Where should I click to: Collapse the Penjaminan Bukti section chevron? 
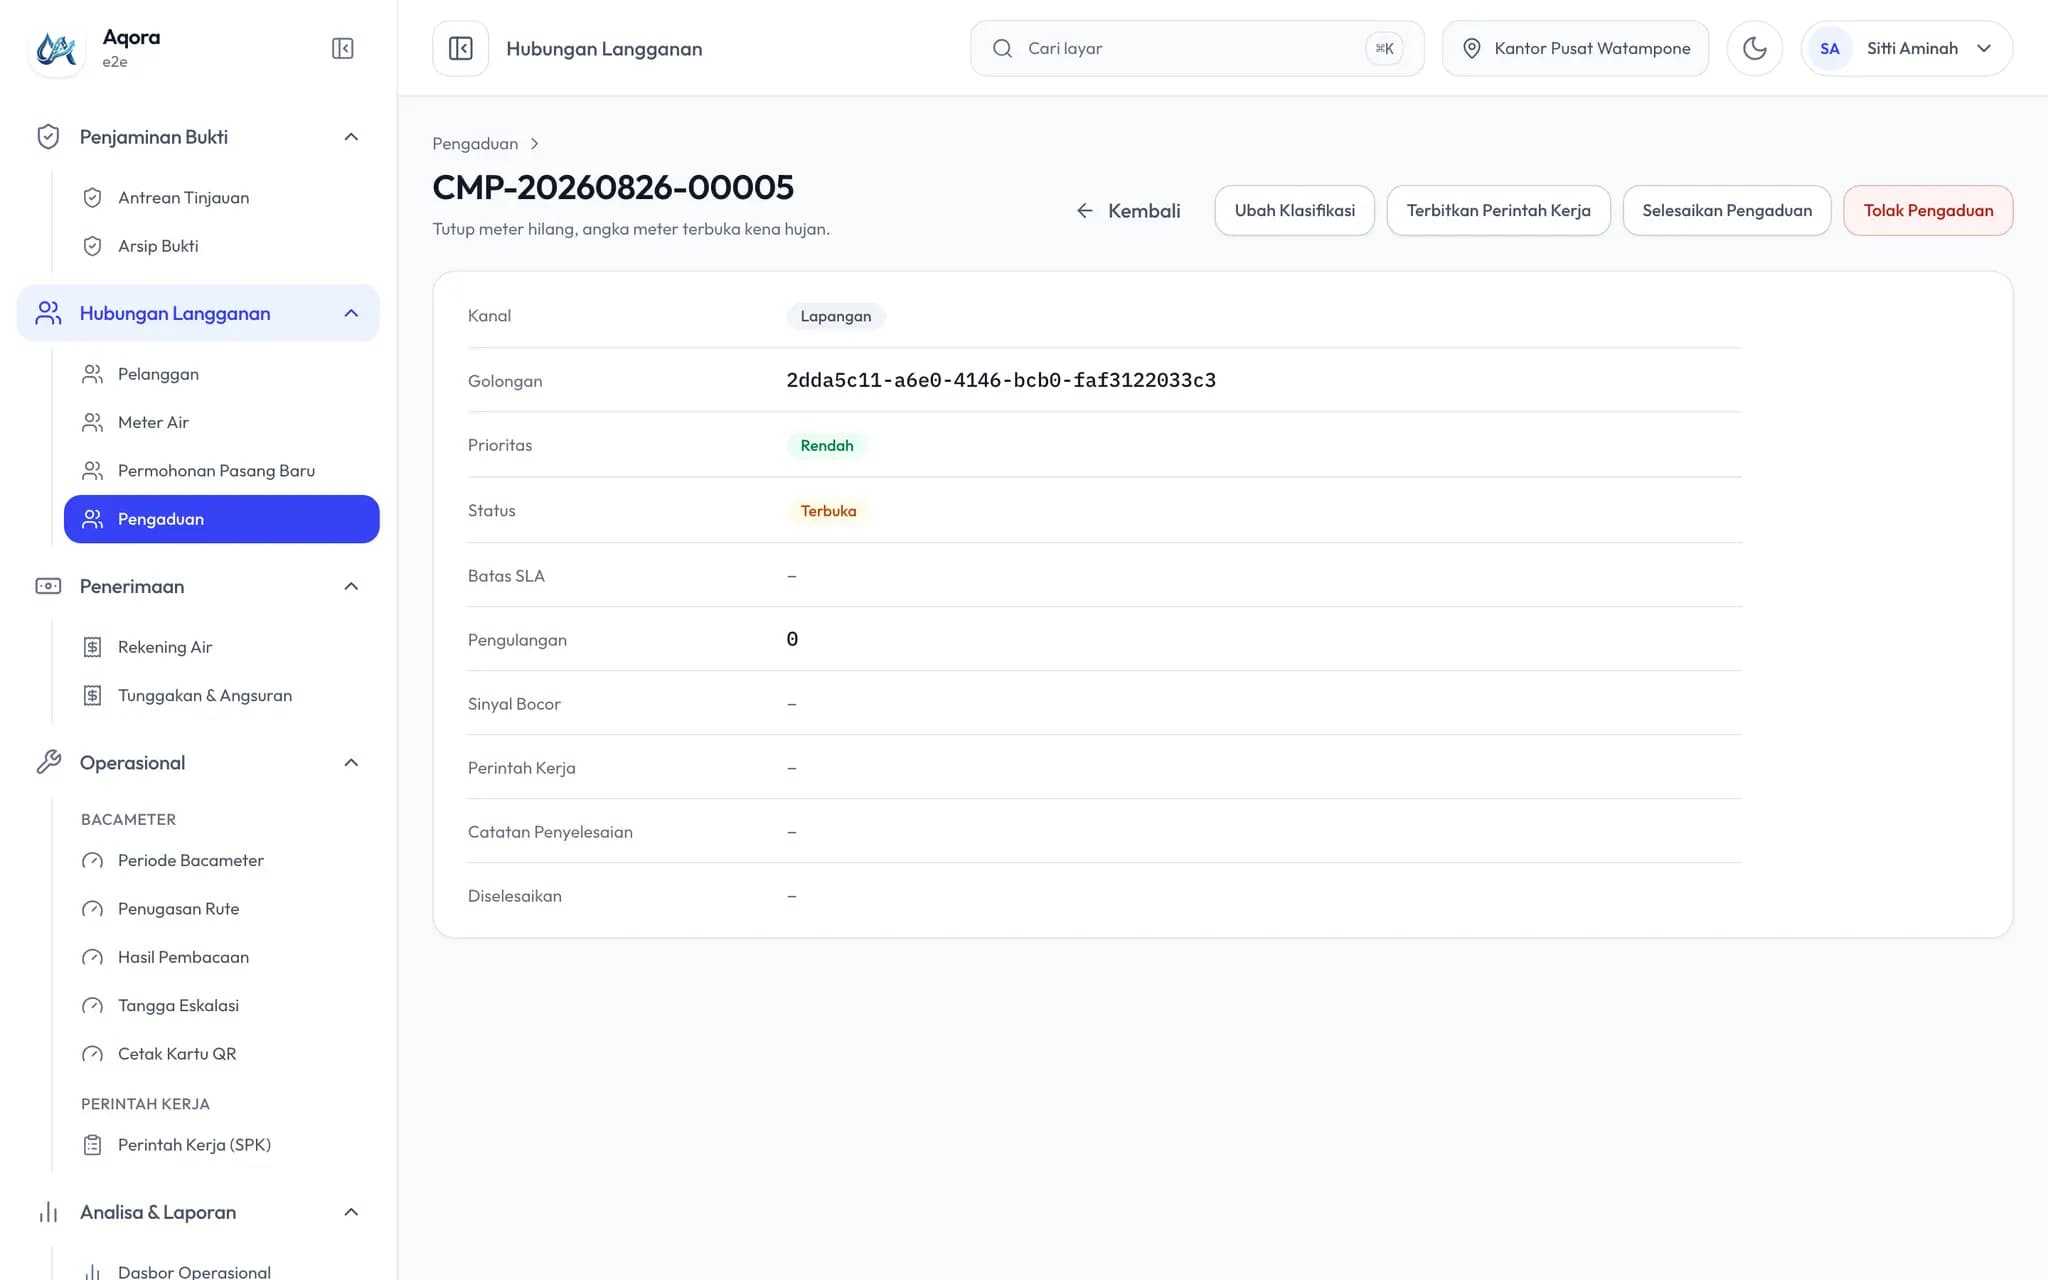351,137
